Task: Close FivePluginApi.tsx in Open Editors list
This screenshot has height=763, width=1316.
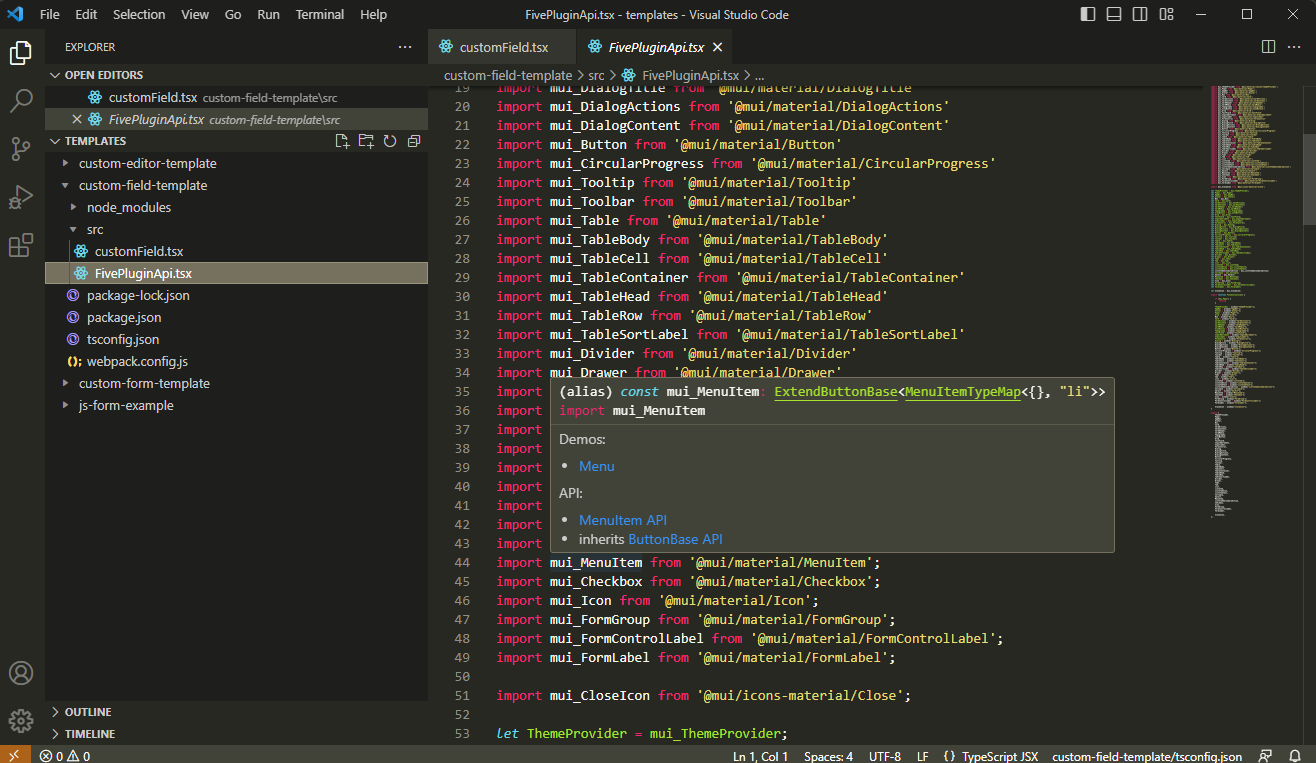Action: click(x=77, y=119)
